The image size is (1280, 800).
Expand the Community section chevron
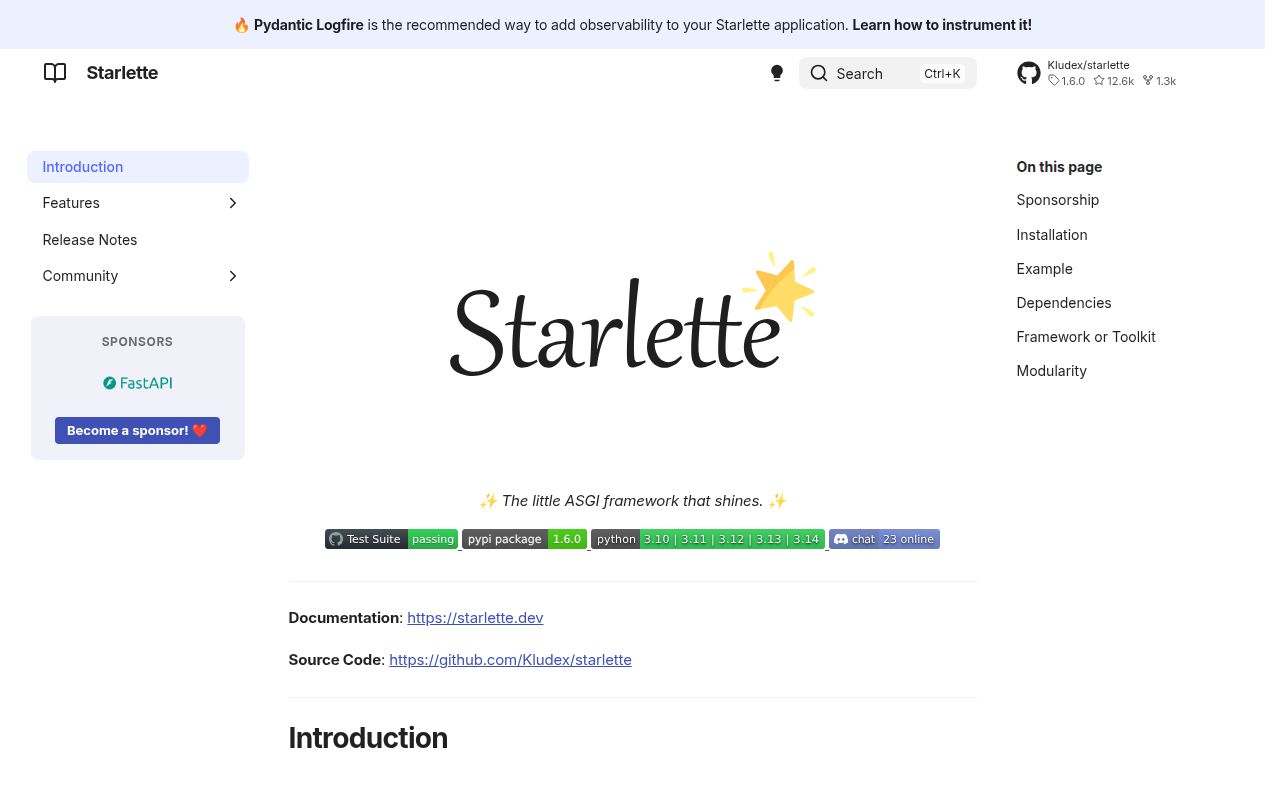[232, 276]
